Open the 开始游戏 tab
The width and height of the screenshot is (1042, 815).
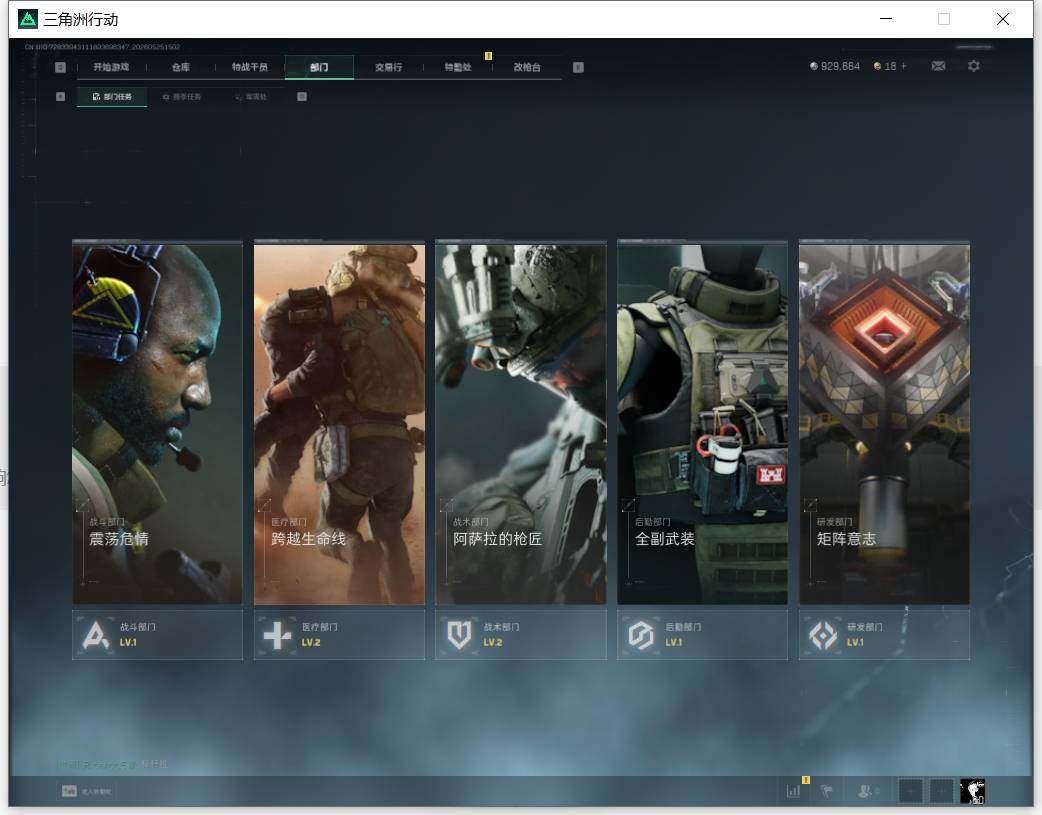pos(111,67)
